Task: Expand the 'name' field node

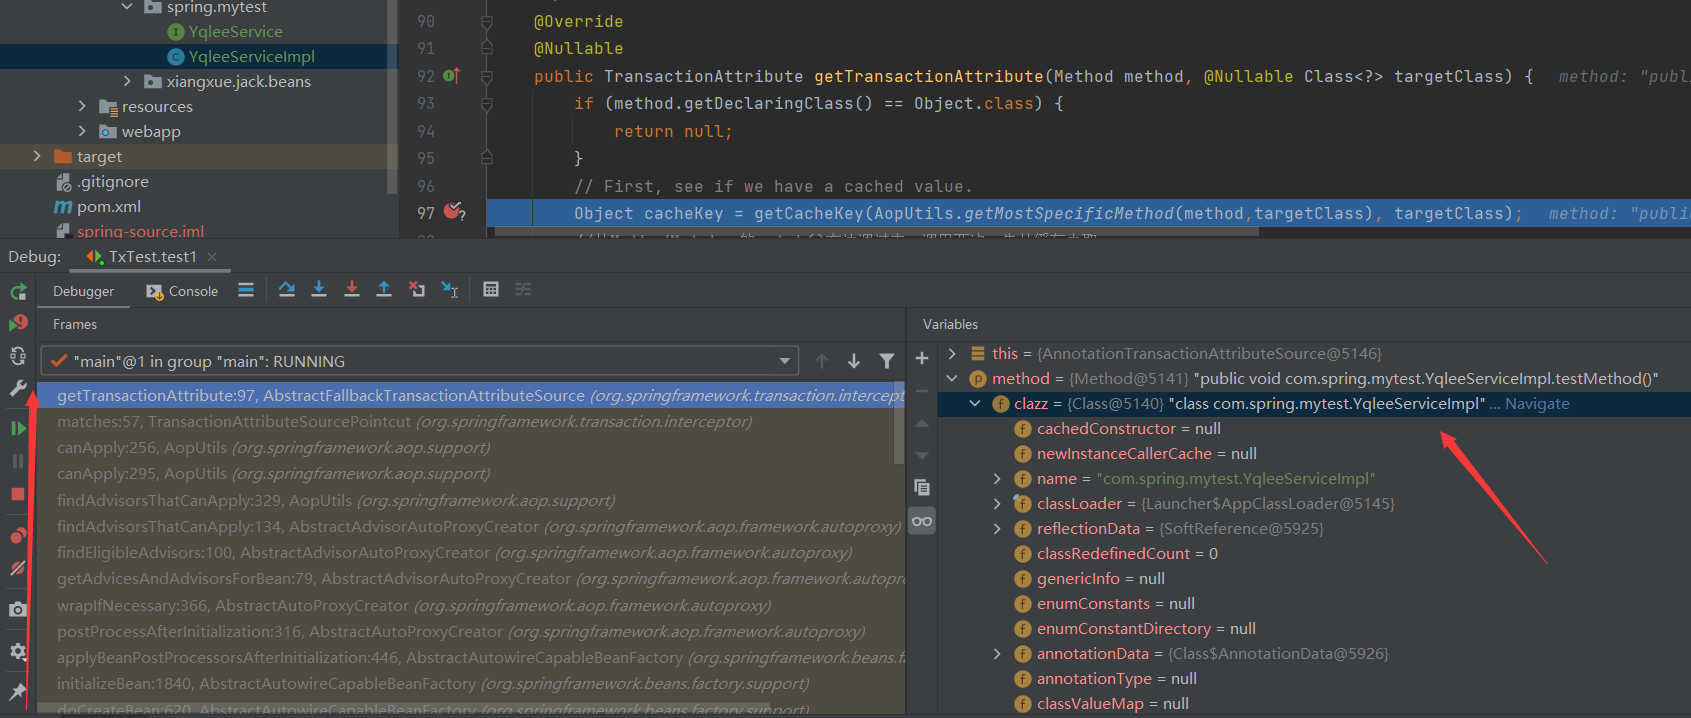Action: click(x=997, y=479)
